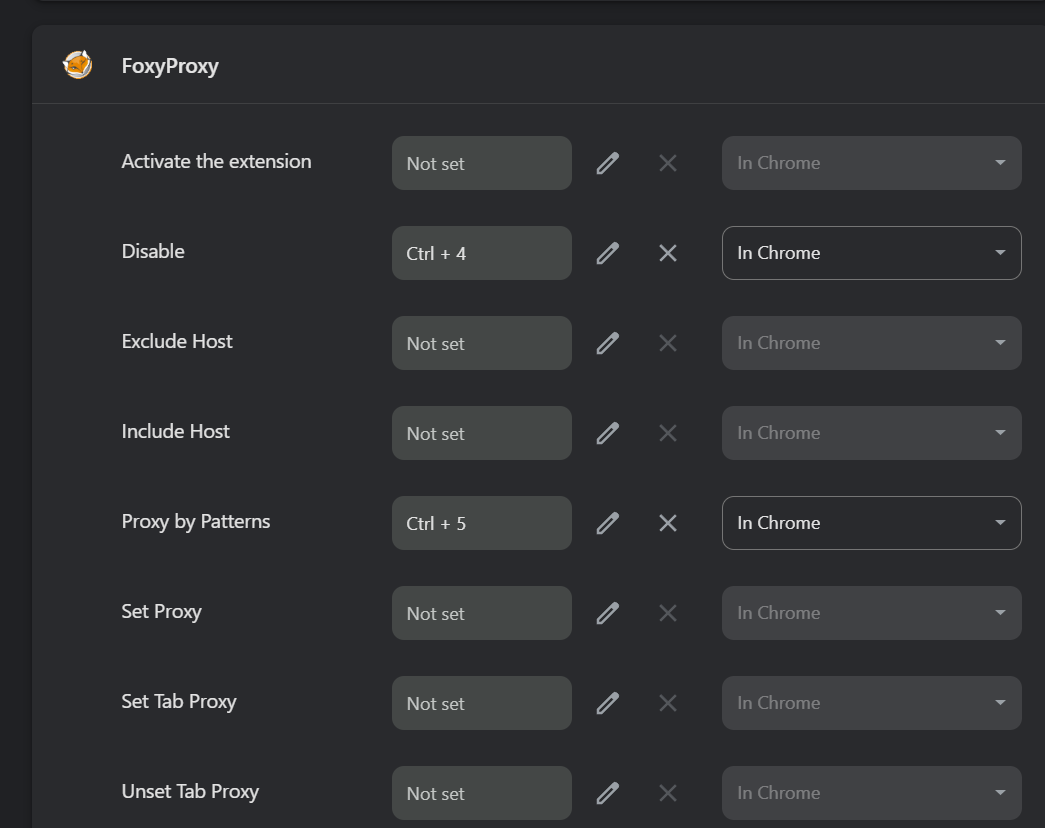Click the Exclude Host Not set field
This screenshot has height=828, width=1045.
[481, 343]
